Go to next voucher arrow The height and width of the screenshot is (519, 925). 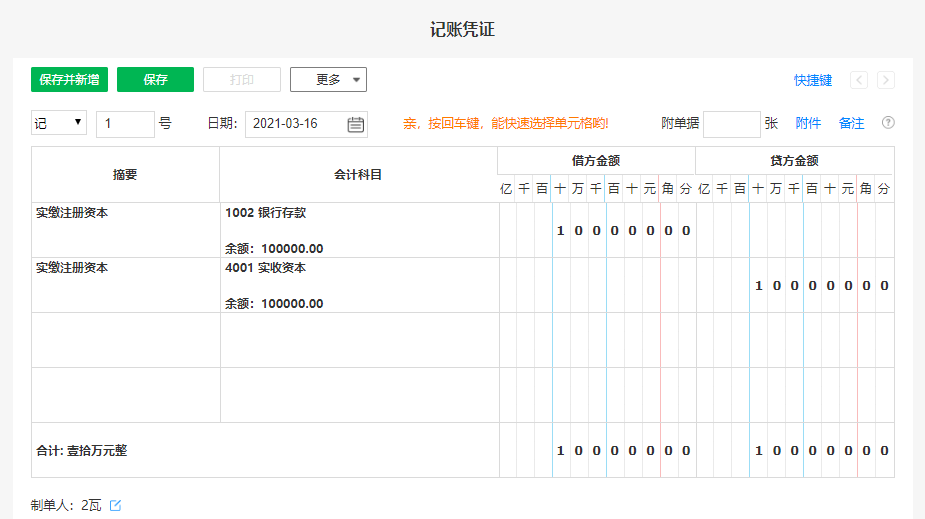pos(885,80)
